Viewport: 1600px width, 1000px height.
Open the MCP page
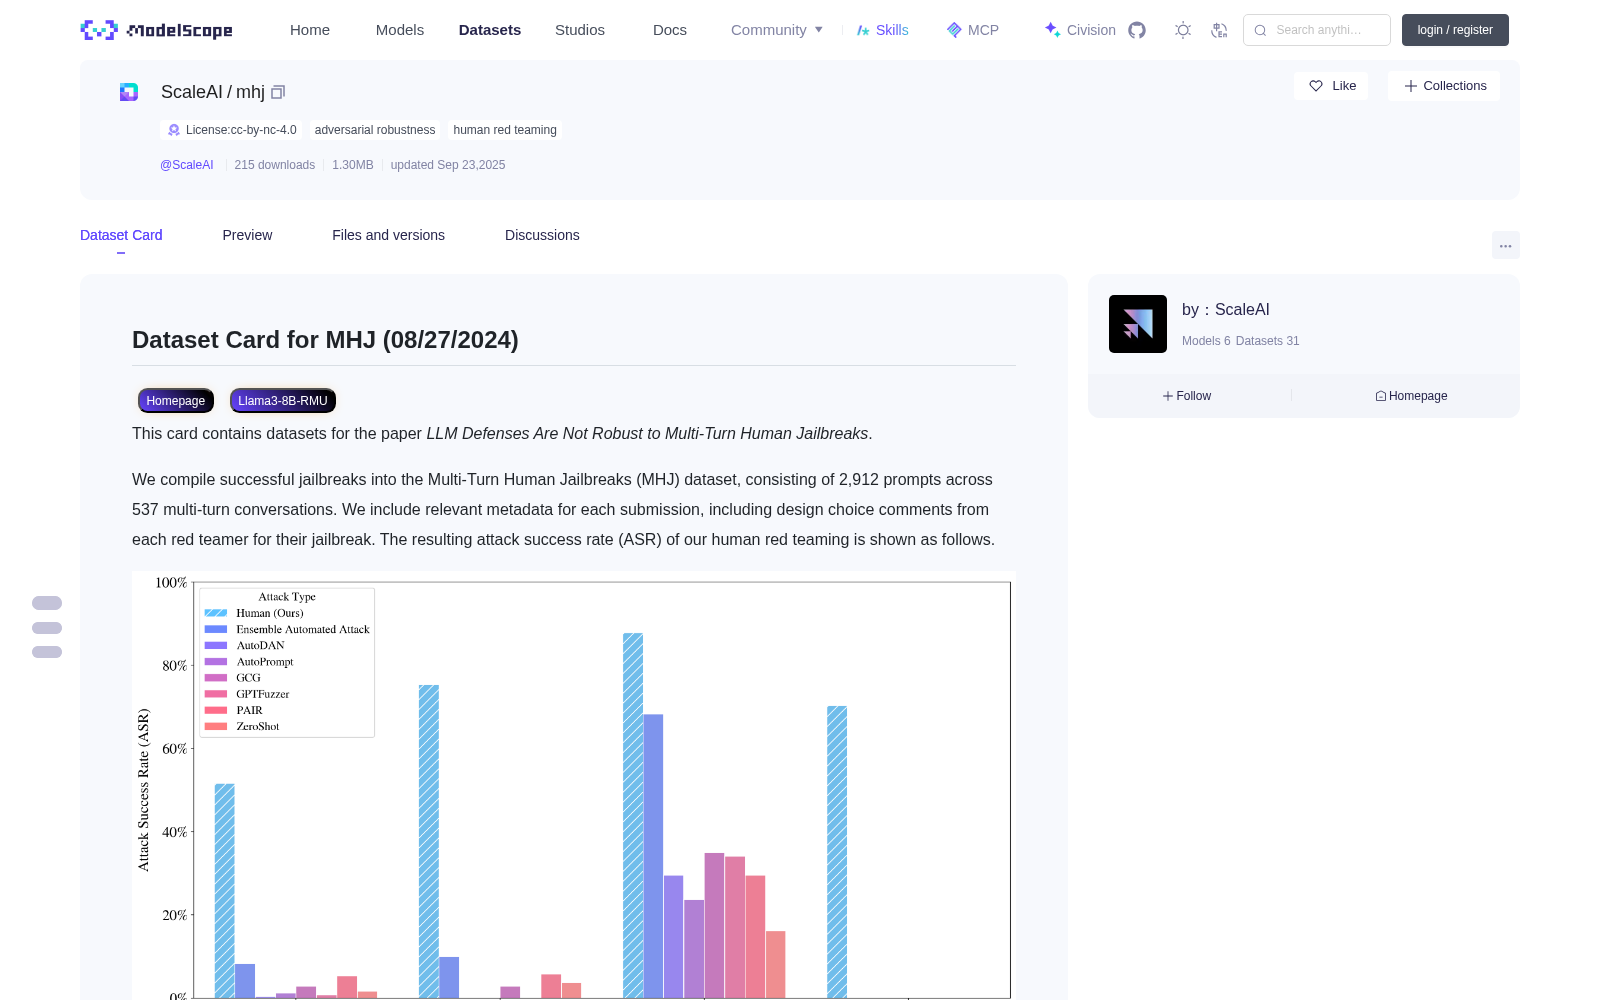pyautogui.click(x=973, y=30)
